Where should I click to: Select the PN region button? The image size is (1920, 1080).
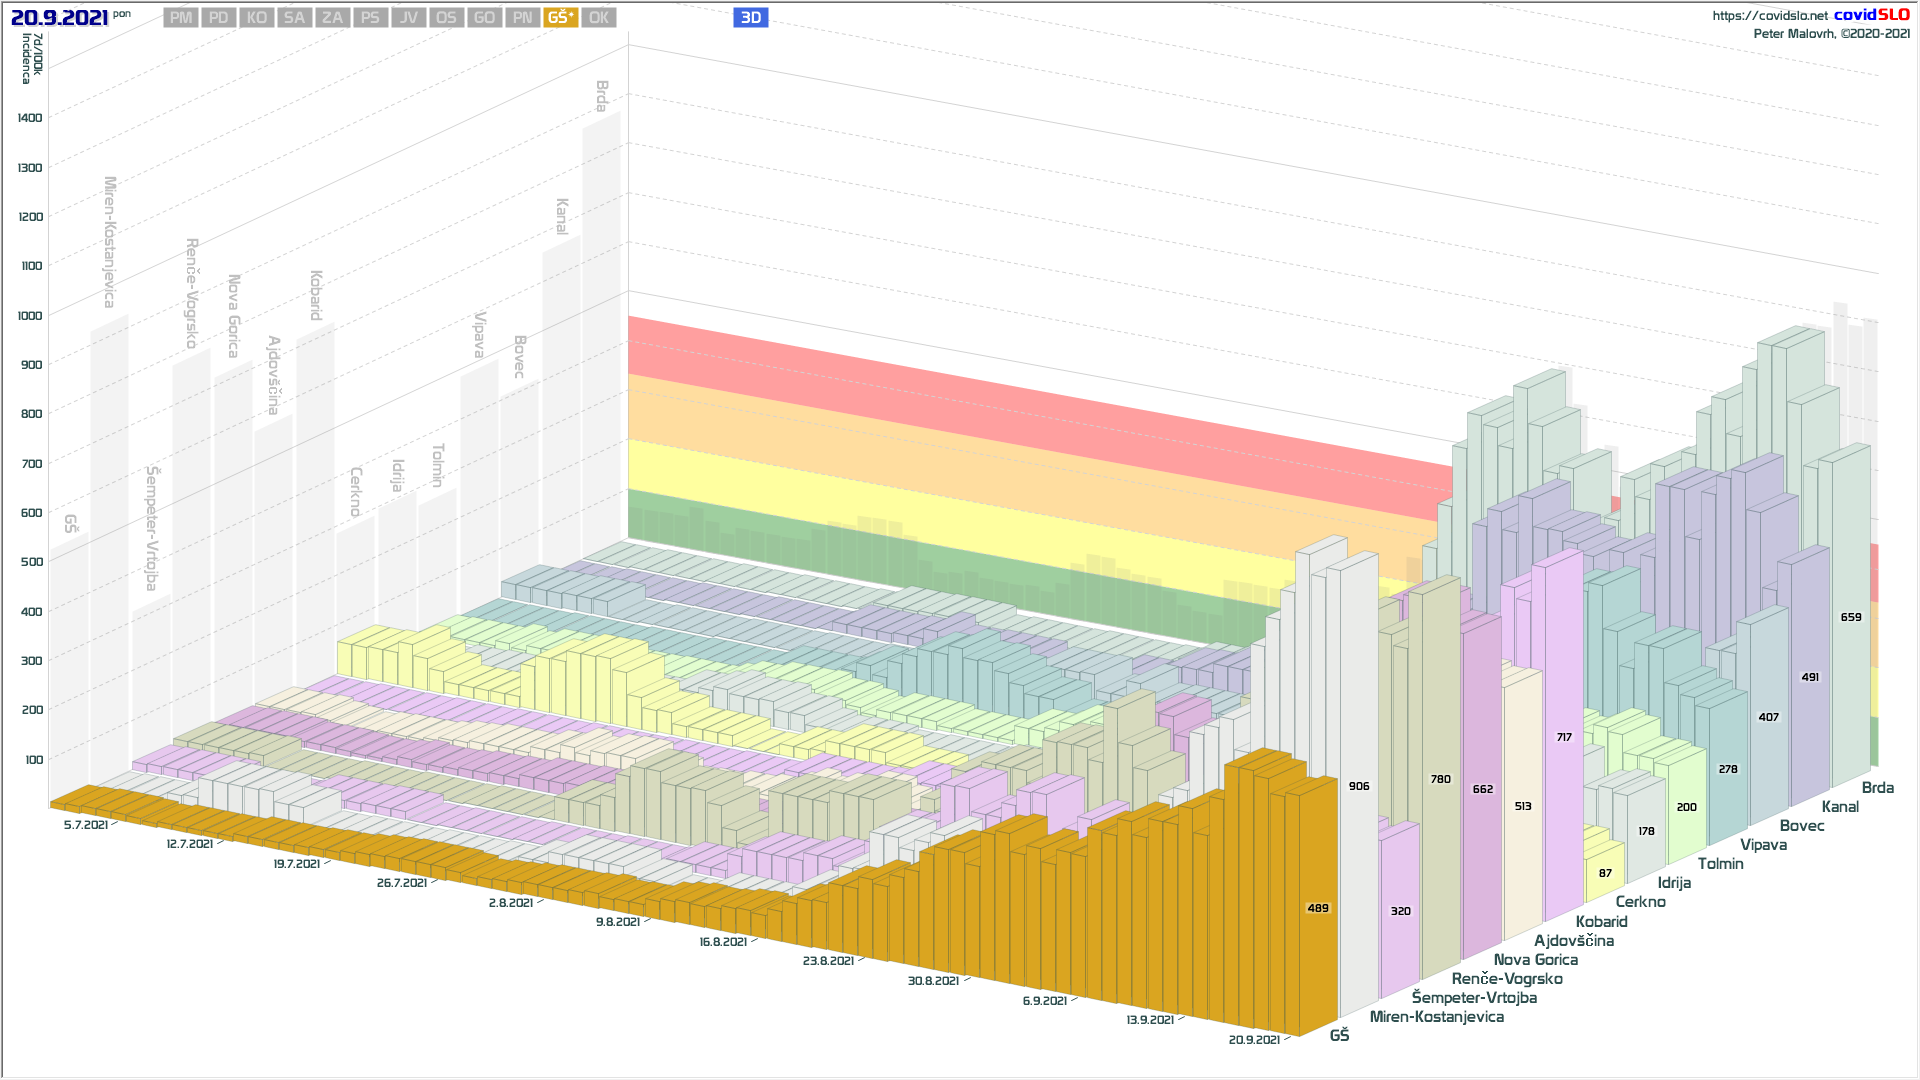click(x=522, y=17)
